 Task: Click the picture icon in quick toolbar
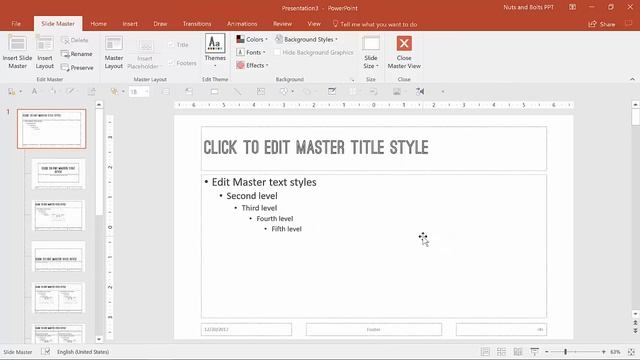[397, 92]
